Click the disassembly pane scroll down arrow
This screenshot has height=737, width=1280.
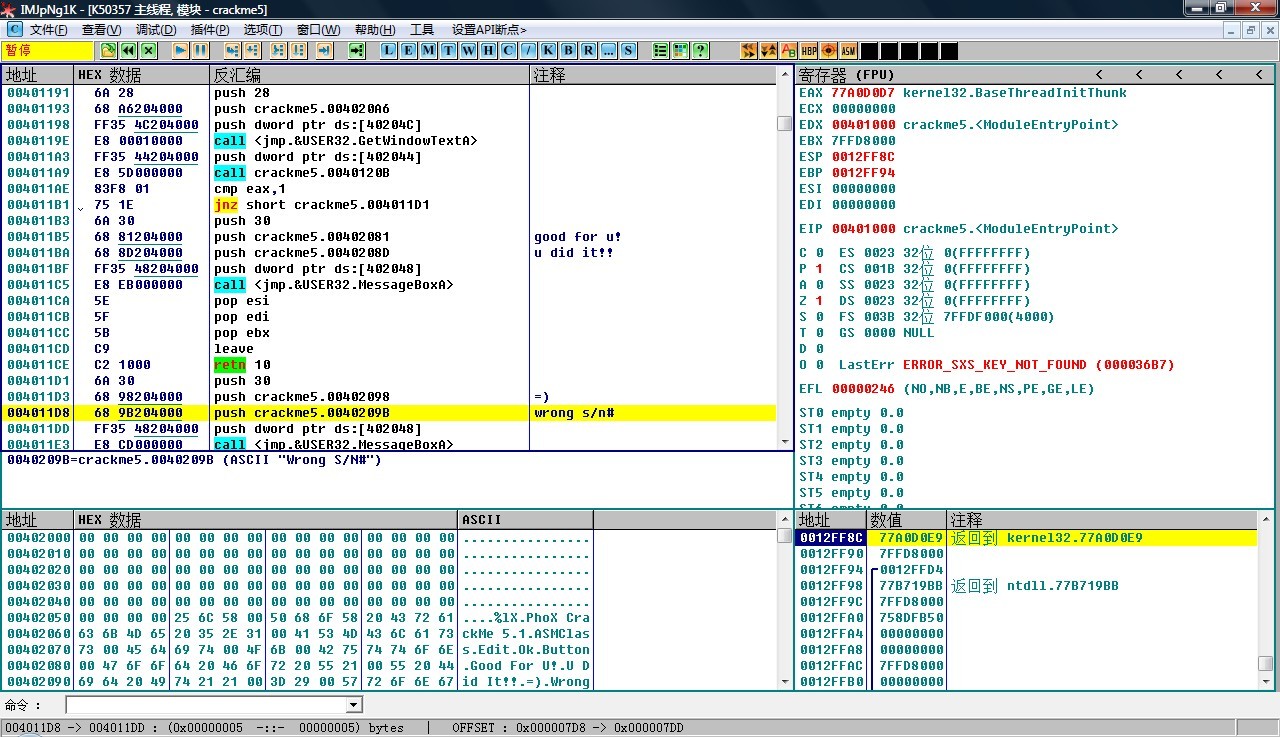coord(785,441)
